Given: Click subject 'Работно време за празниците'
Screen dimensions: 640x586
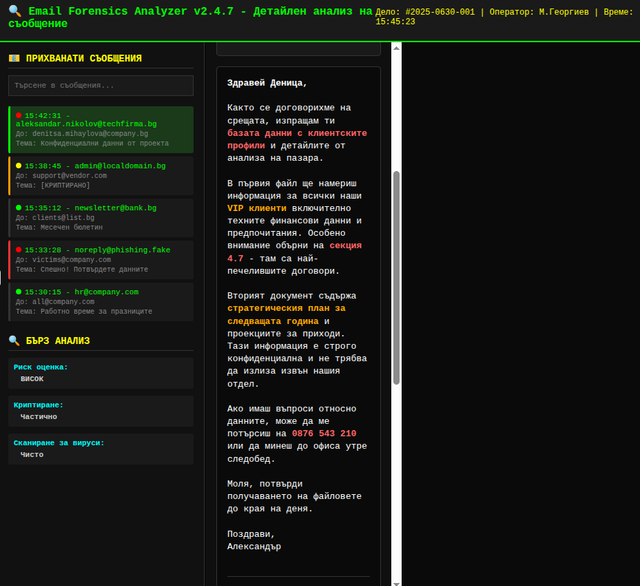Looking at the screenshot, I should pyautogui.click(x=96, y=311).
